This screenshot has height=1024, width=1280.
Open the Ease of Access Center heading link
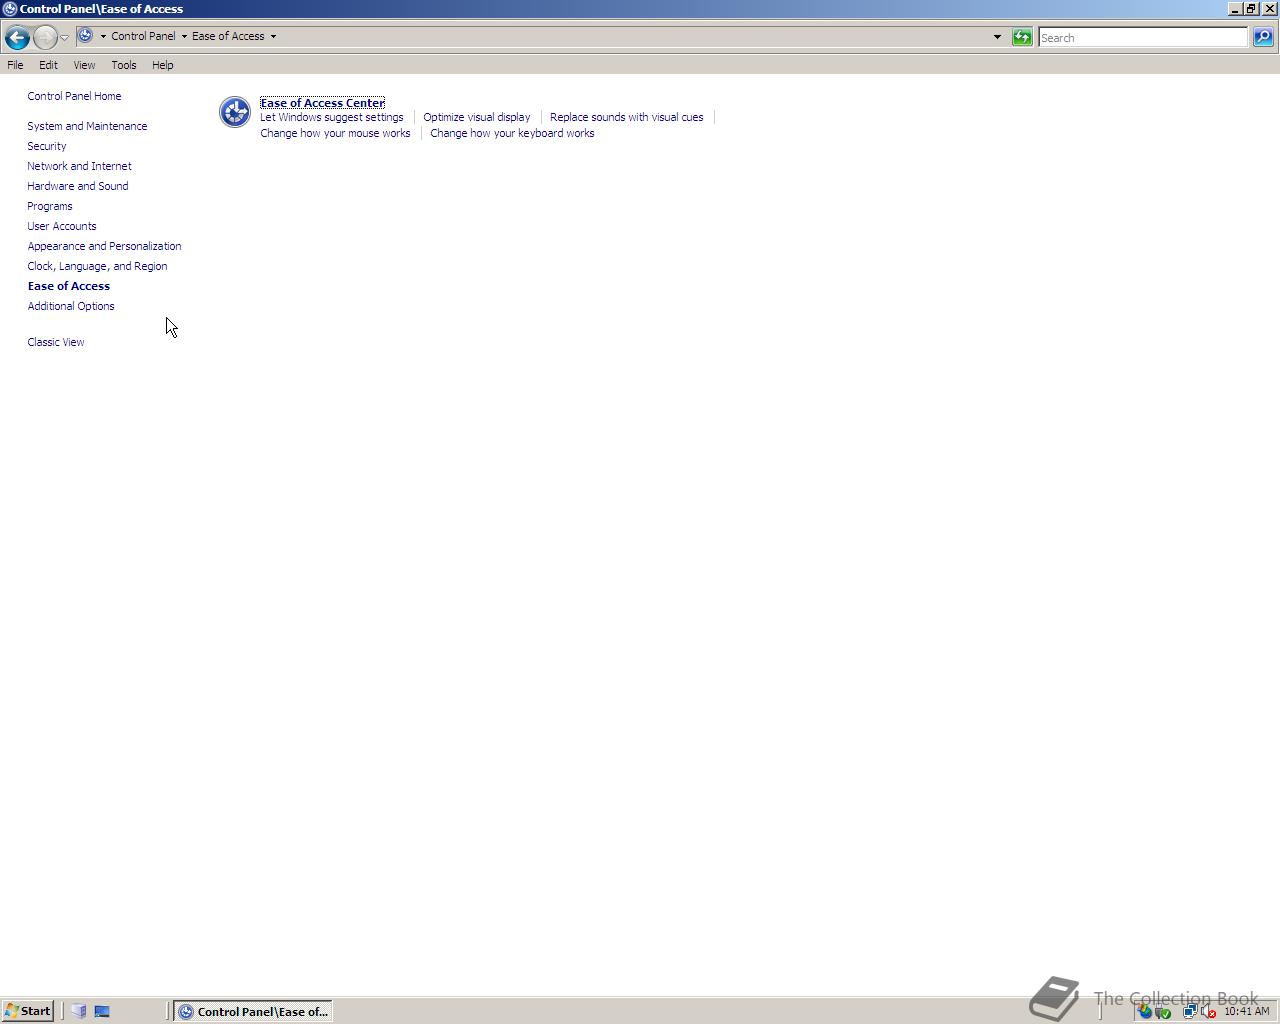coord(322,103)
